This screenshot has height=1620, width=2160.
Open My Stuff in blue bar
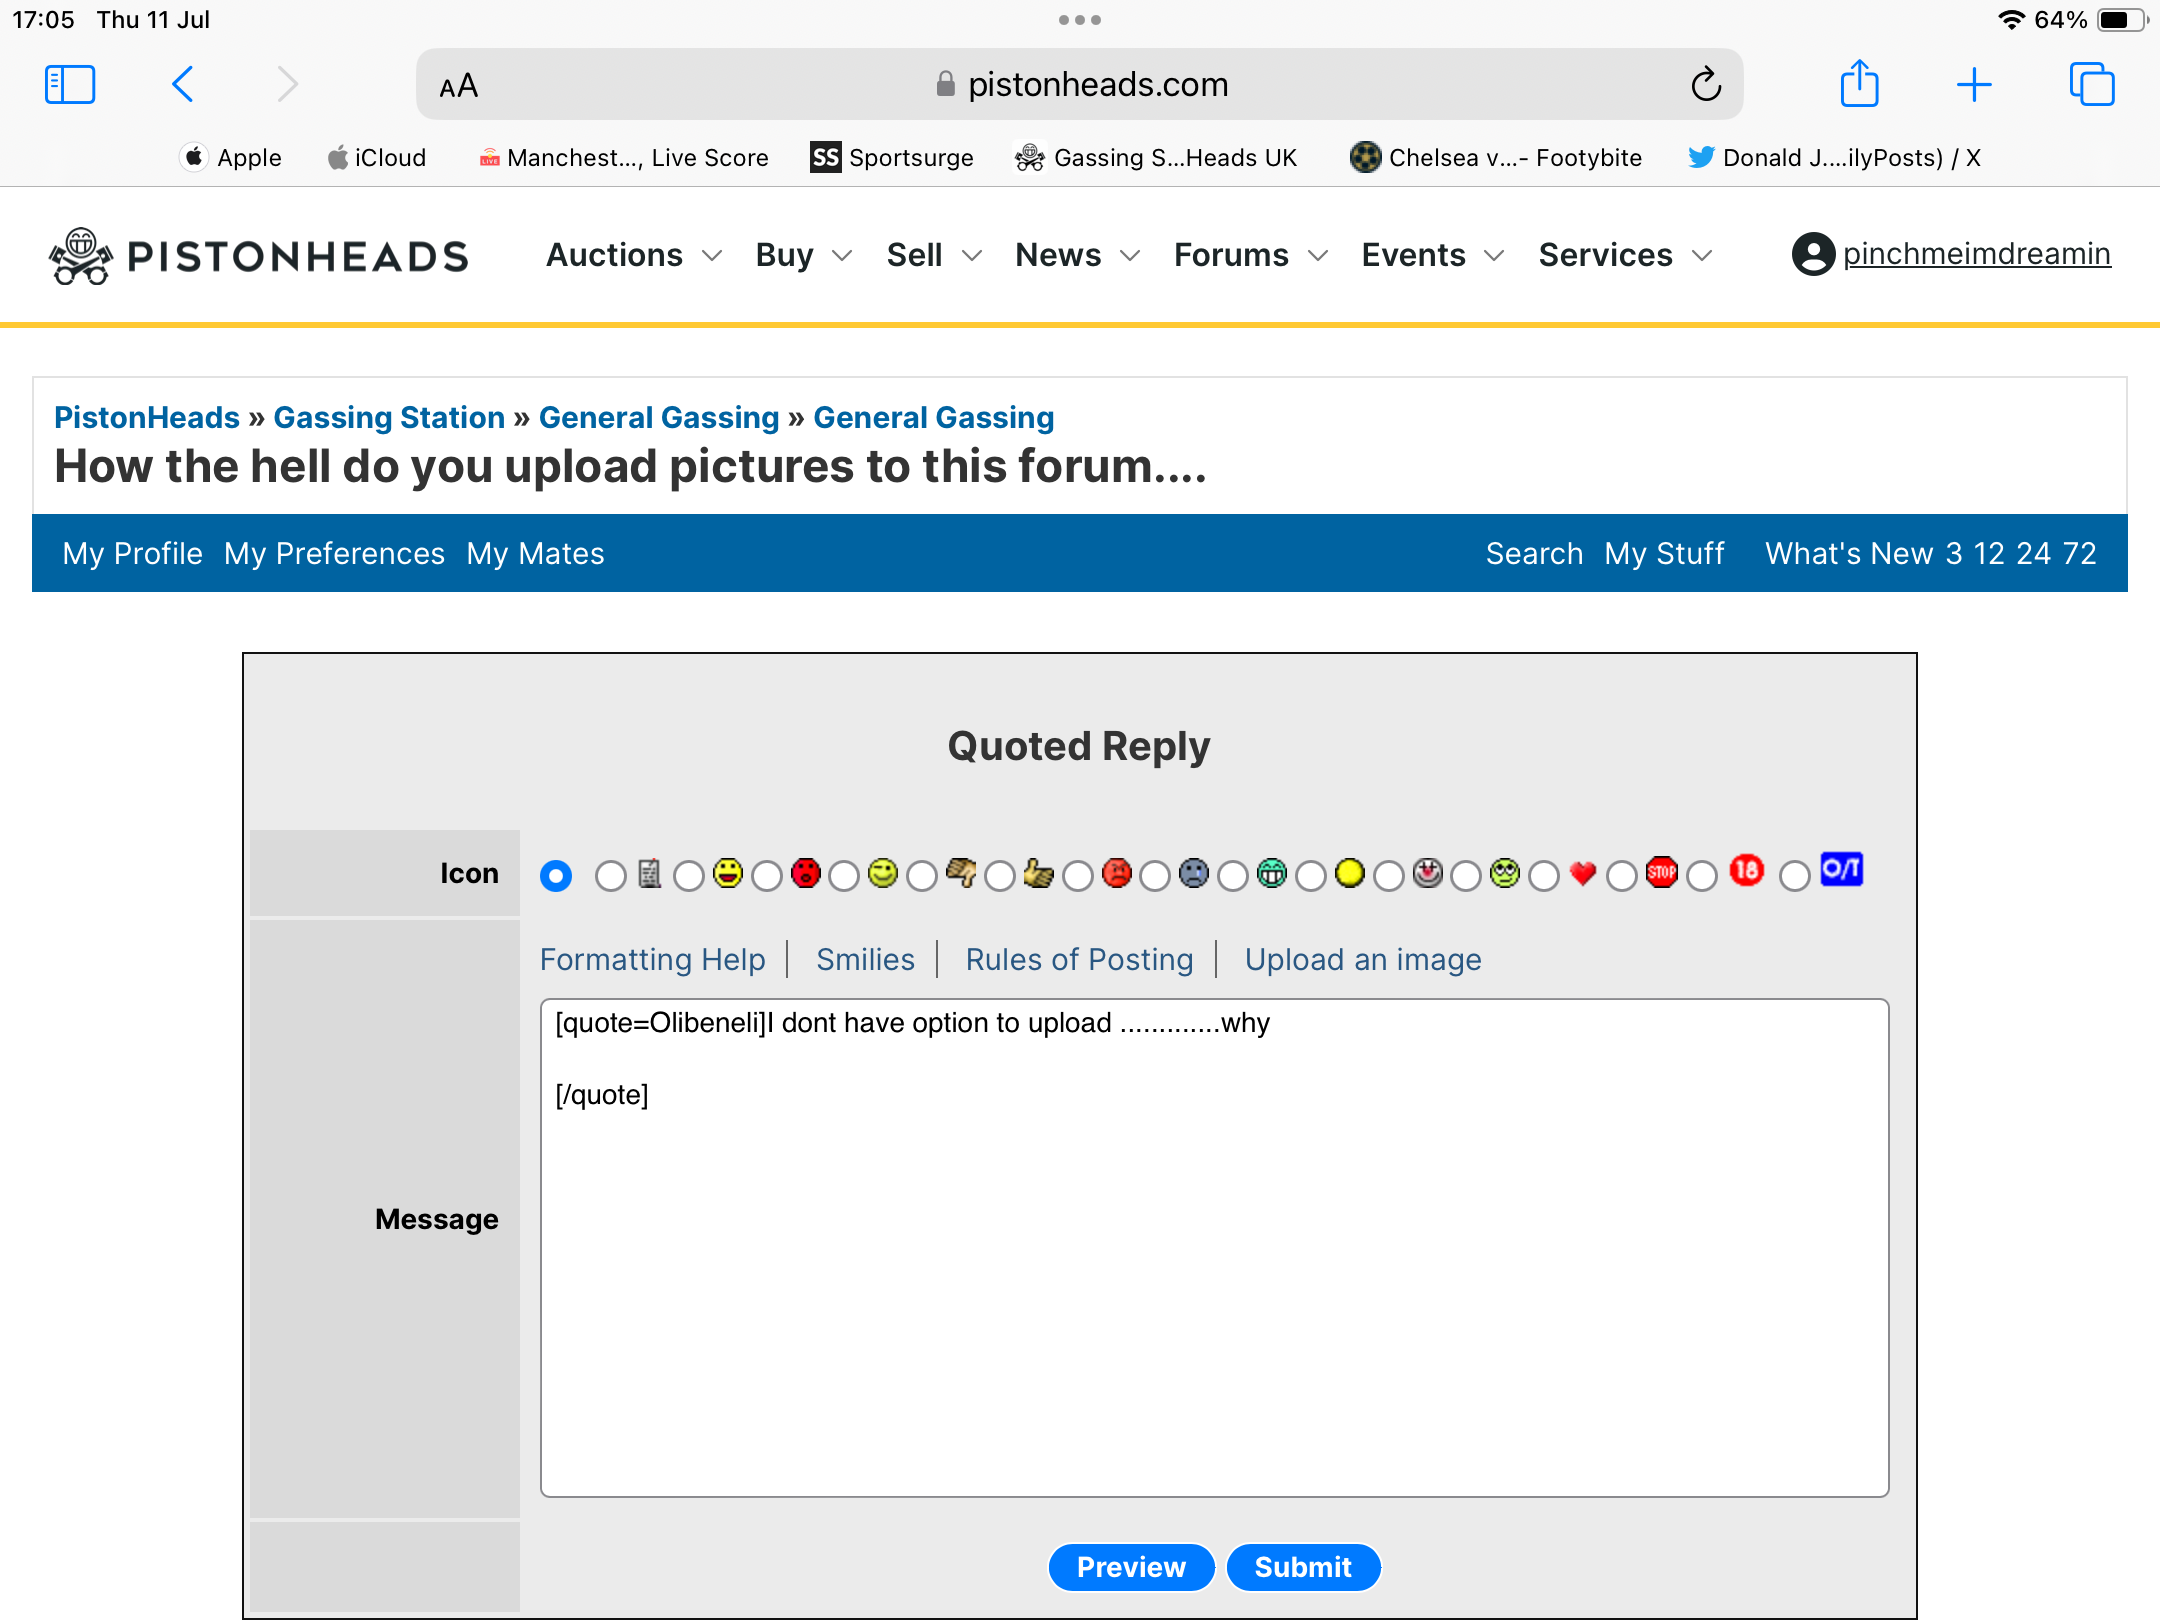point(1664,554)
